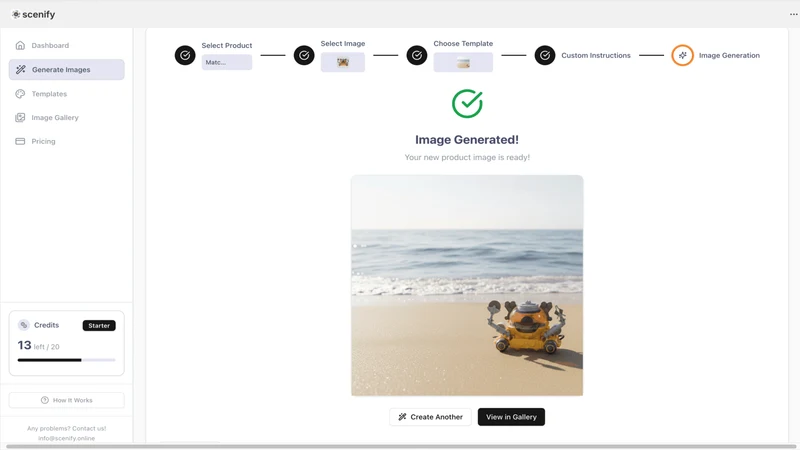Click the View in Gallery button

click(511, 417)
